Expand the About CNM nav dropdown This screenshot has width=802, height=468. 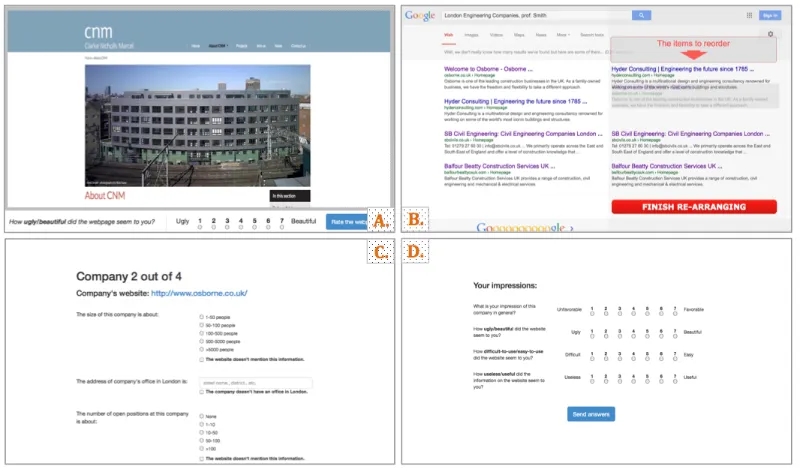[218, 46]
